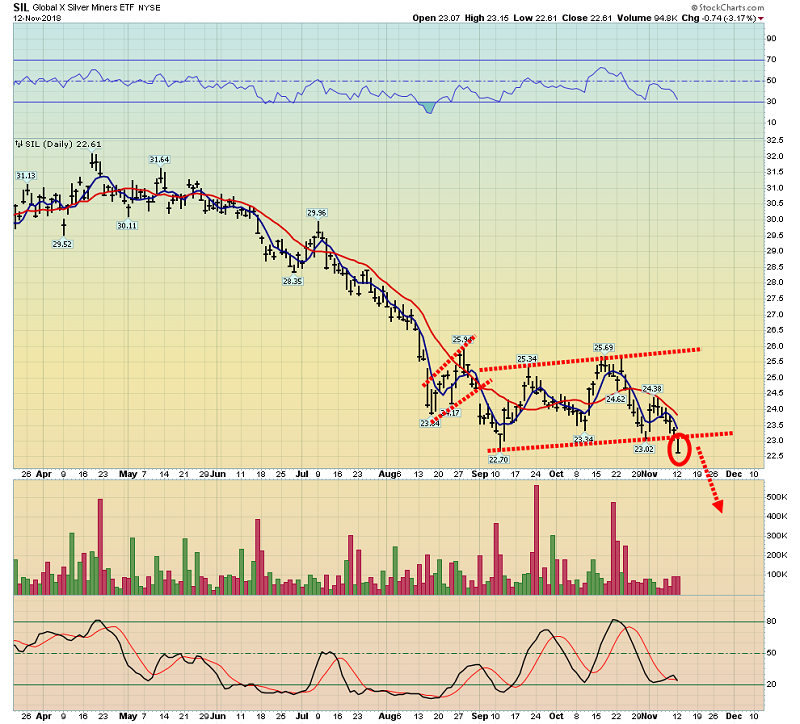This screenshot has height=724, width=800.
Task: Select the Global X Silver Miners ETF title
Action: pos(84,8)
